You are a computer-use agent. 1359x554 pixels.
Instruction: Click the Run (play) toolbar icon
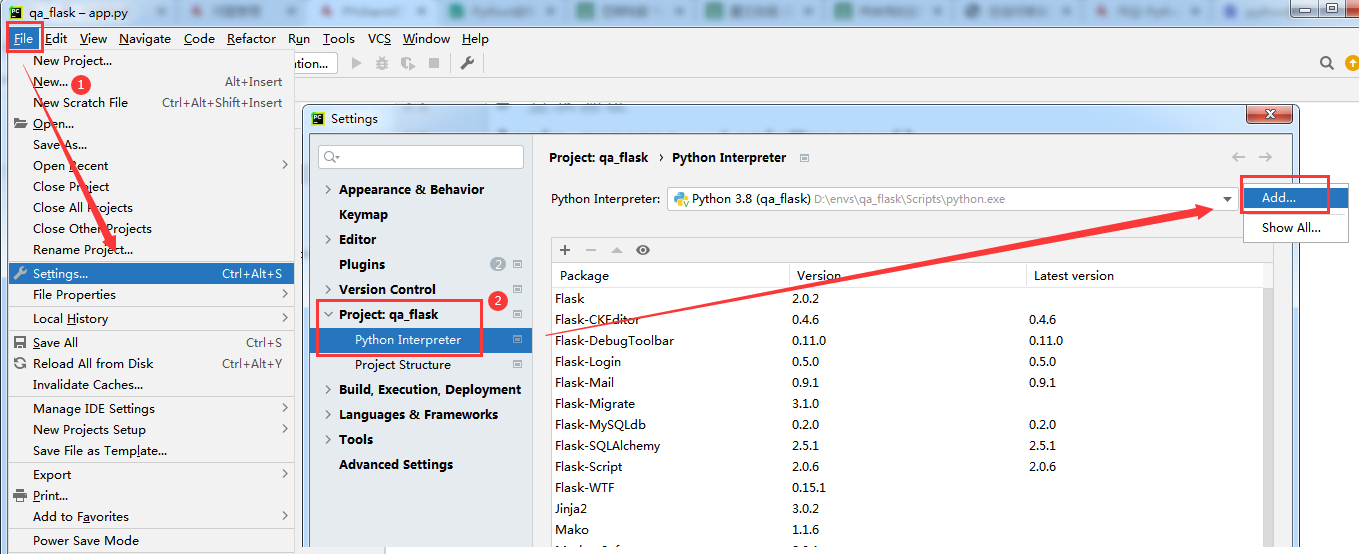(356, 63)
